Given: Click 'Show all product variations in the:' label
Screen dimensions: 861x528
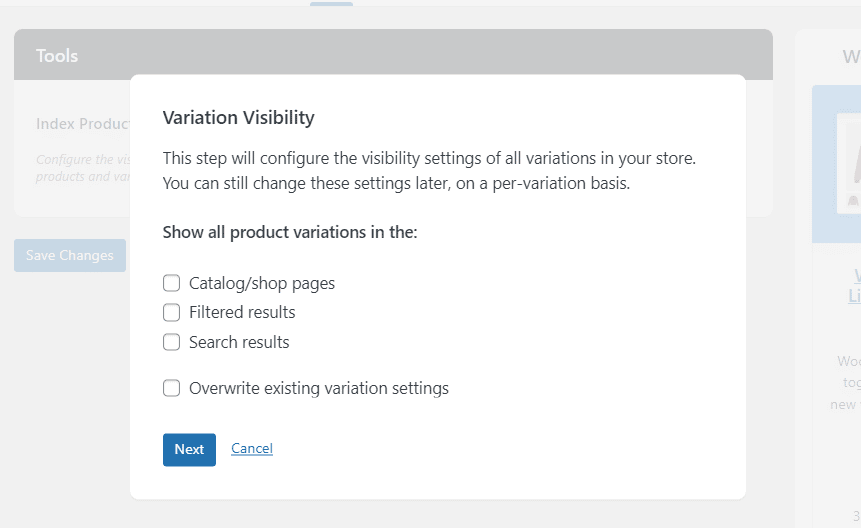Looking at the screenshot, I should pos(290,232).
